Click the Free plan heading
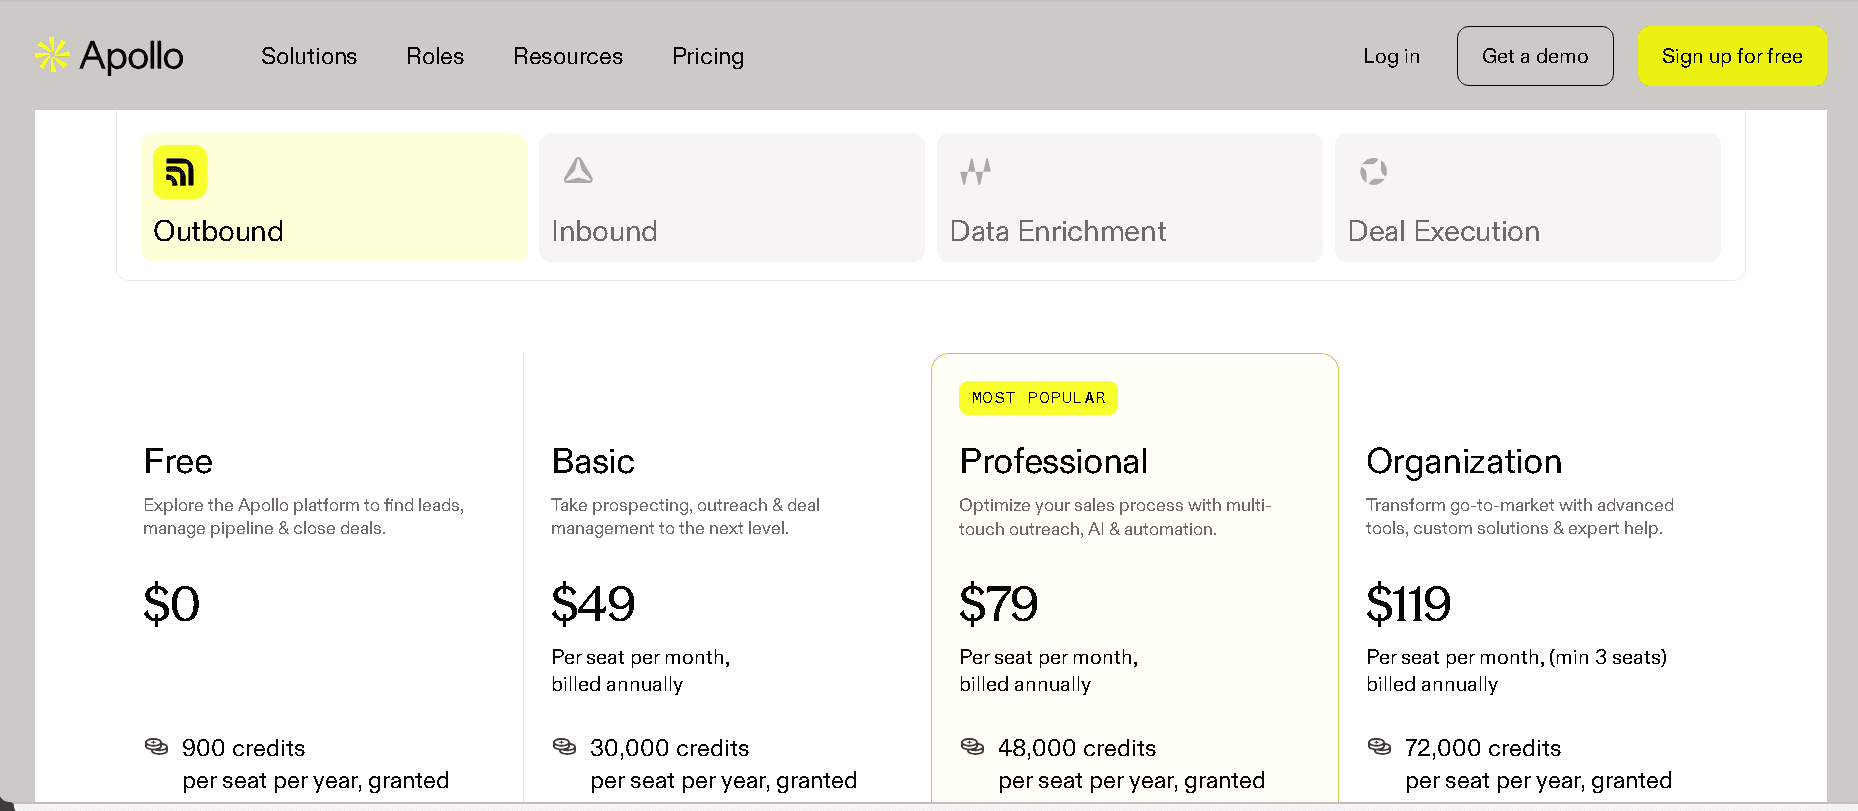 tap(178, 461)
